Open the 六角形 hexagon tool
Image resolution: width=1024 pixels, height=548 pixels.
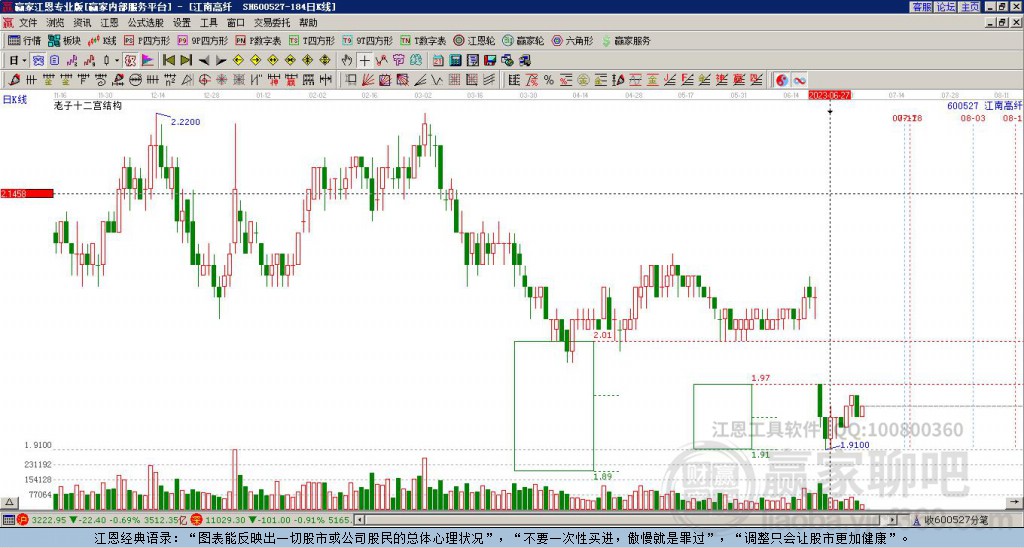pos(572,40)
